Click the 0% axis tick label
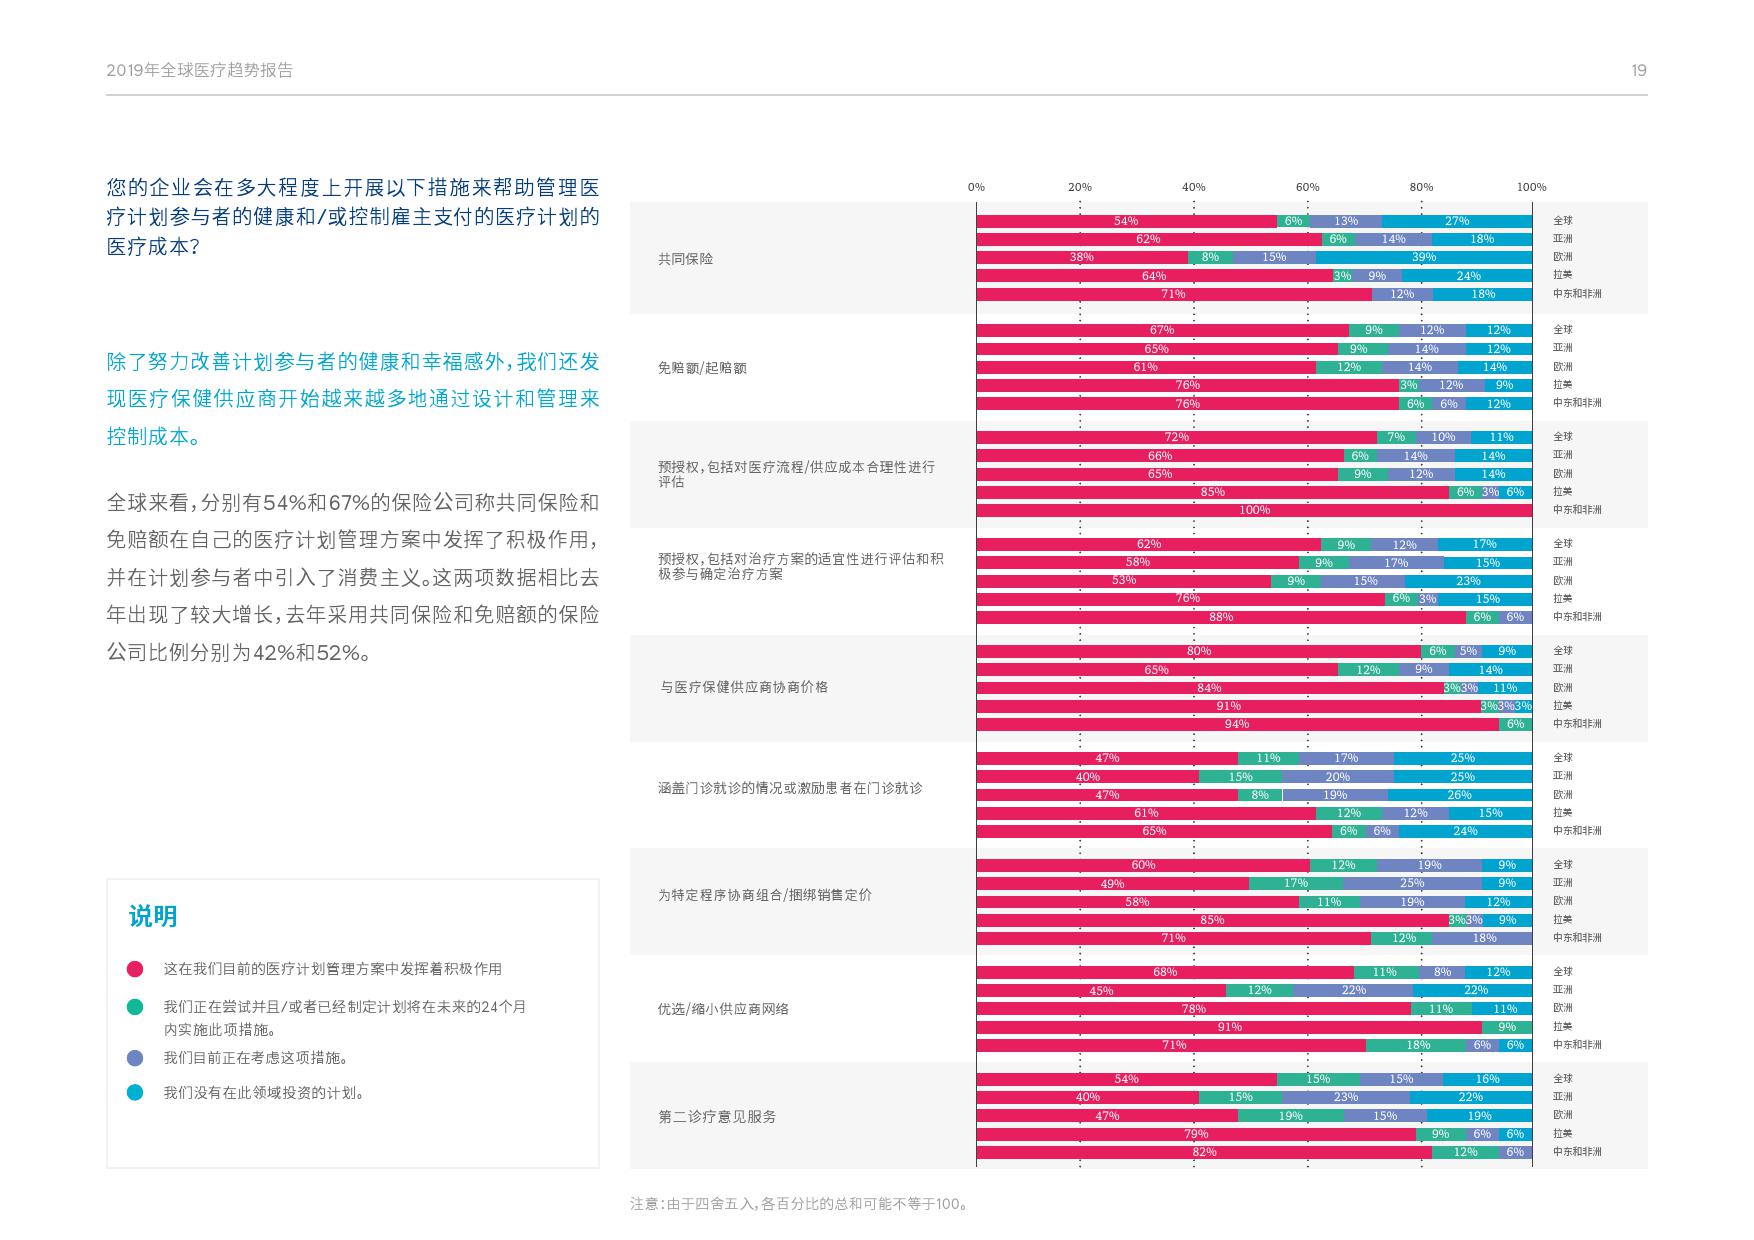This screenshot has width=1754, height=1240. tap(976, 187)
